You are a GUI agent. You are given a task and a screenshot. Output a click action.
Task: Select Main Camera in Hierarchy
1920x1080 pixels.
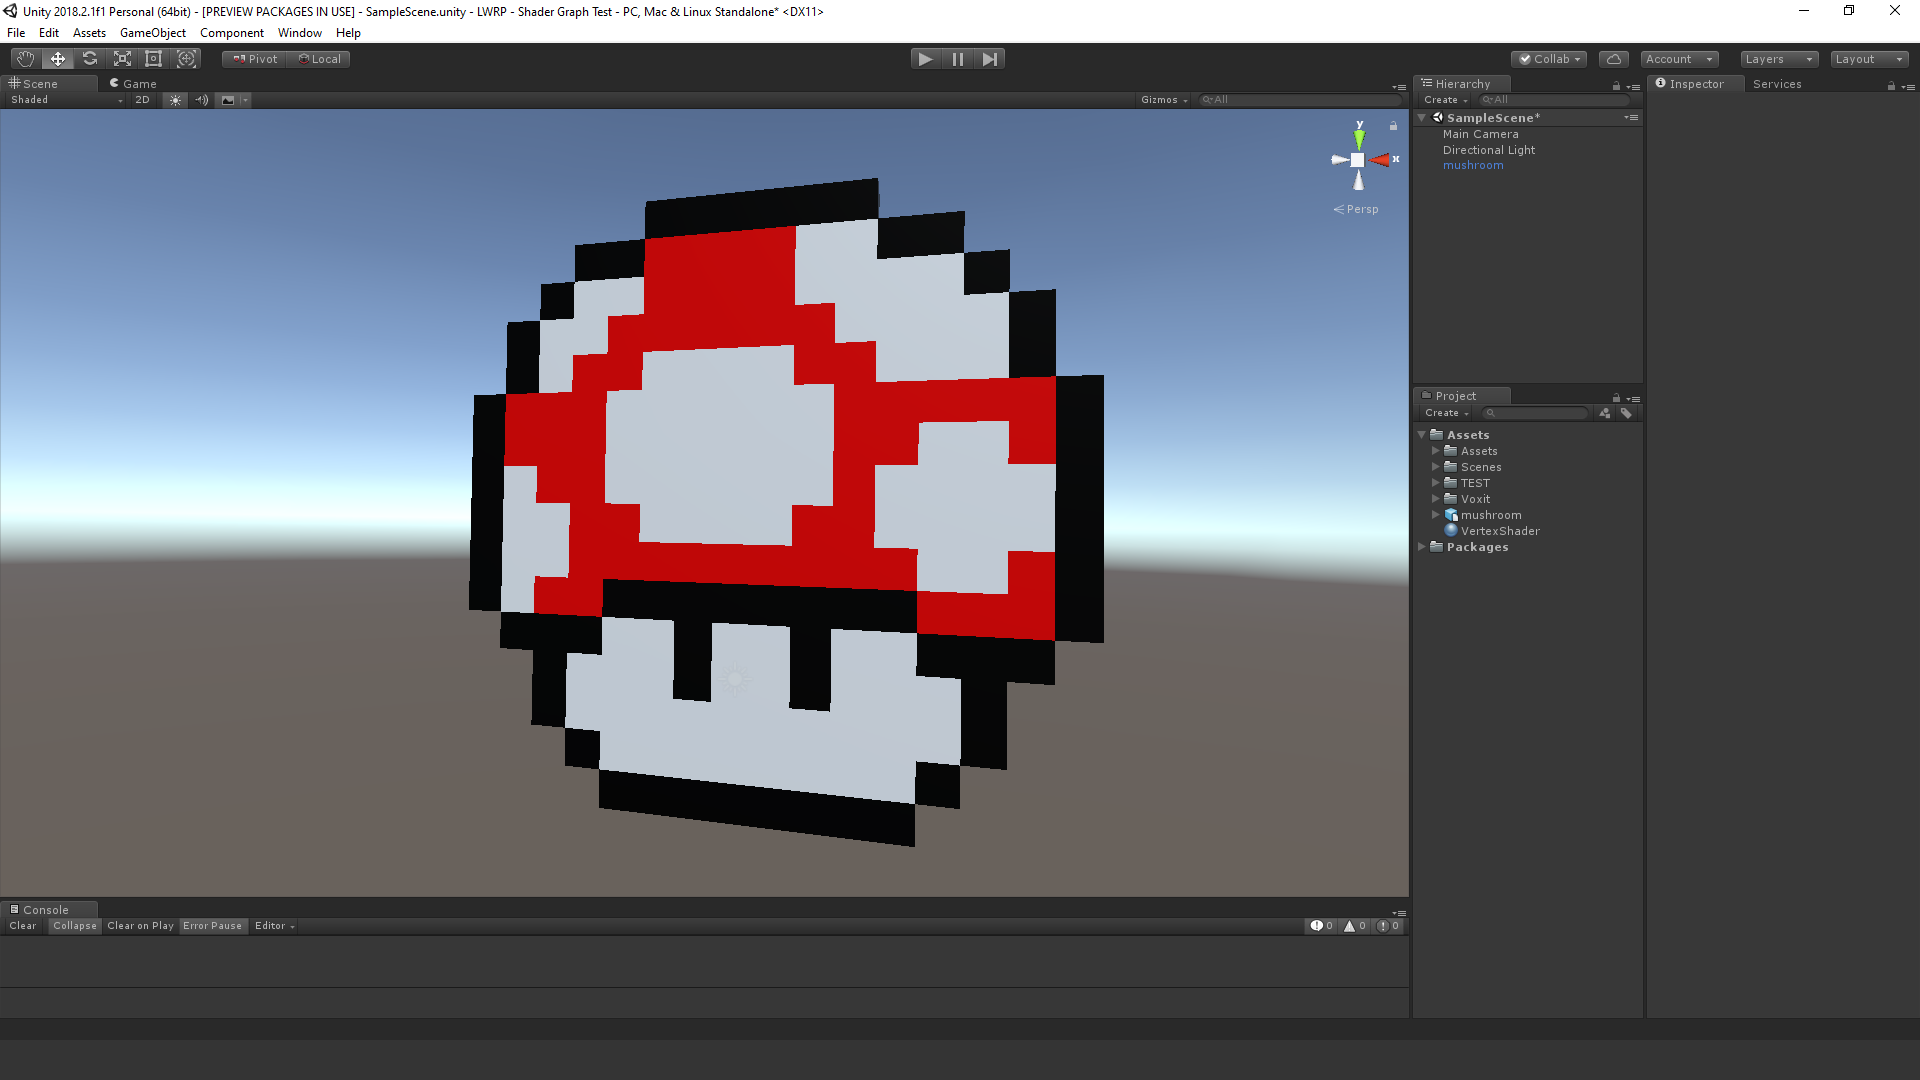coord(1480,134)
